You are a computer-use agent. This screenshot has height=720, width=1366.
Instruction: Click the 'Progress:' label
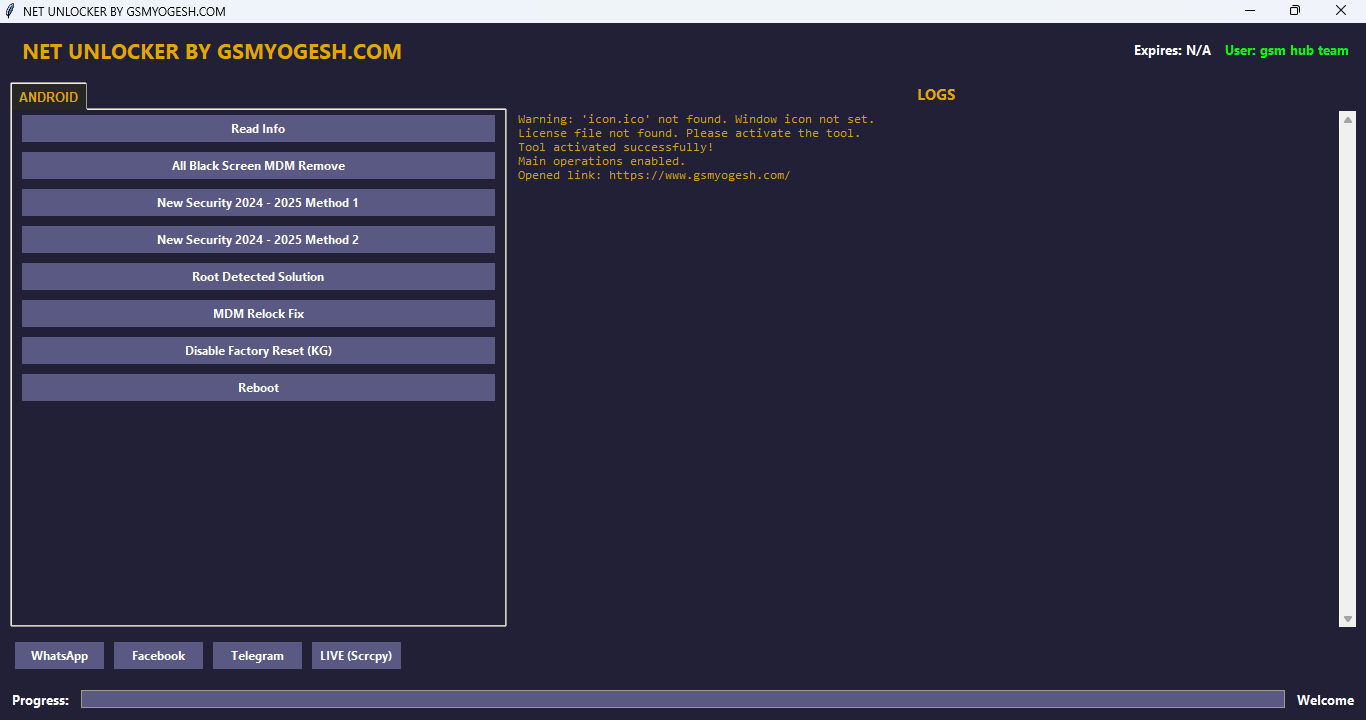[x=41, y=700]
